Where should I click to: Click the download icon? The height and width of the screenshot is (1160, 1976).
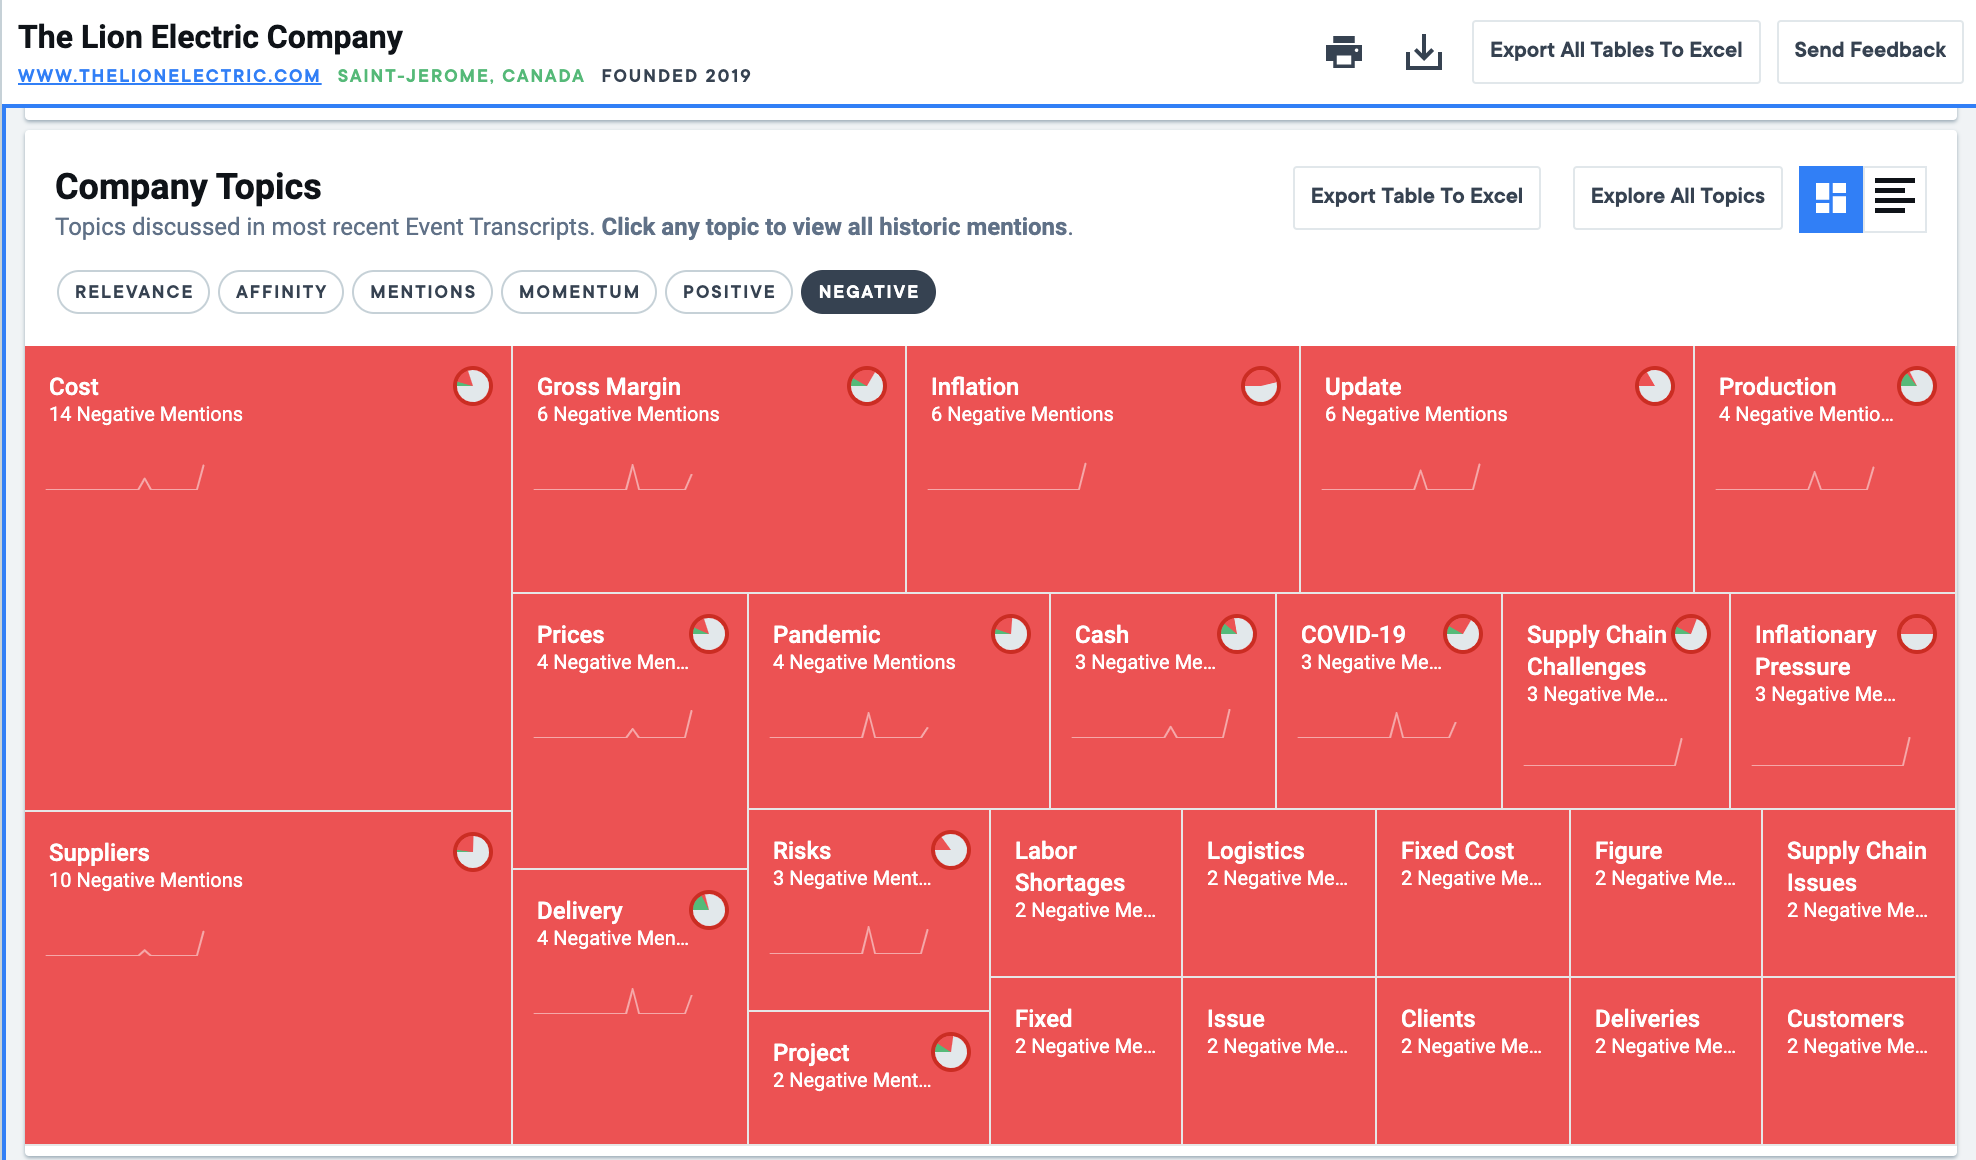tap(1423, 51)
